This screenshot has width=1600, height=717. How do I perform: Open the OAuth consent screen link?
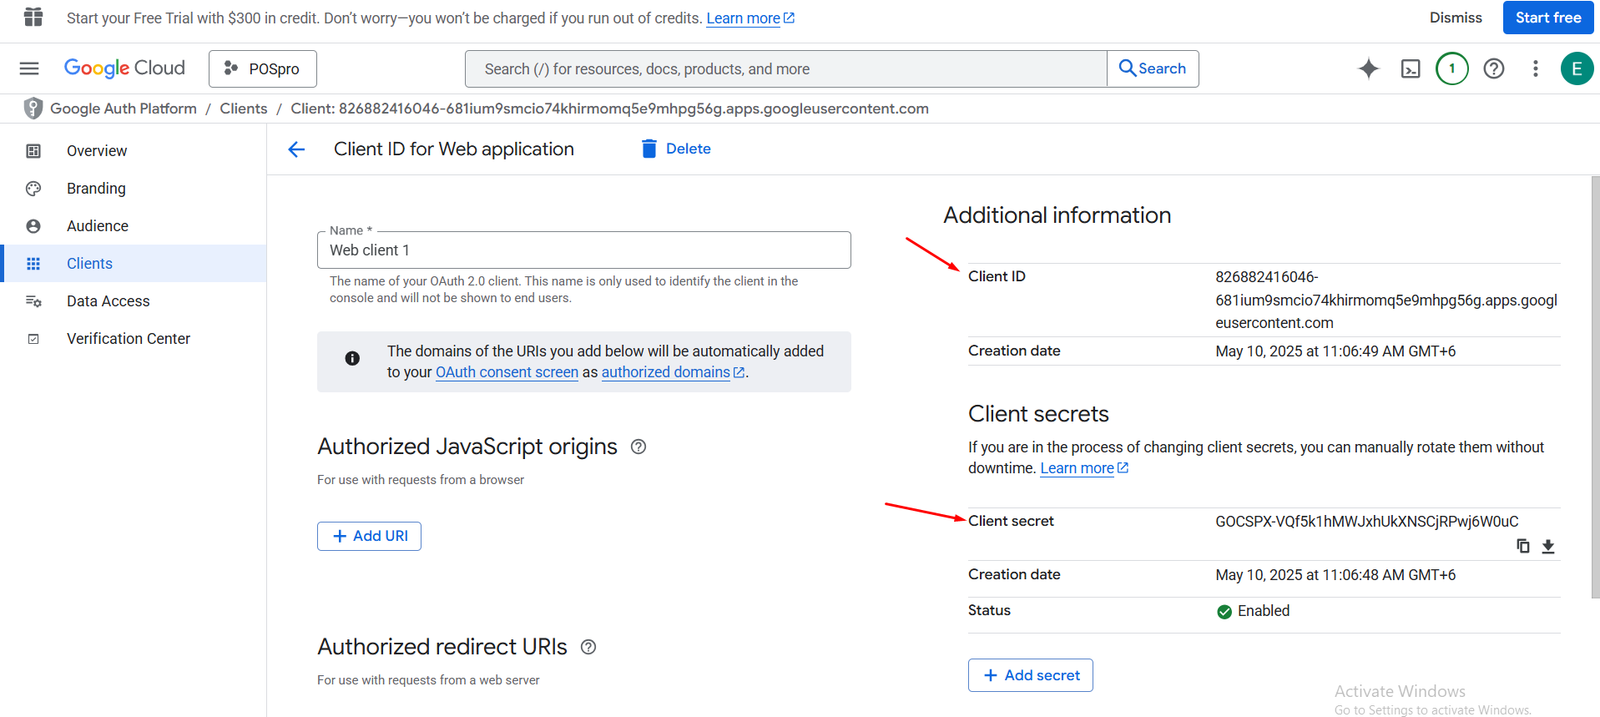(x=506, y=372)
